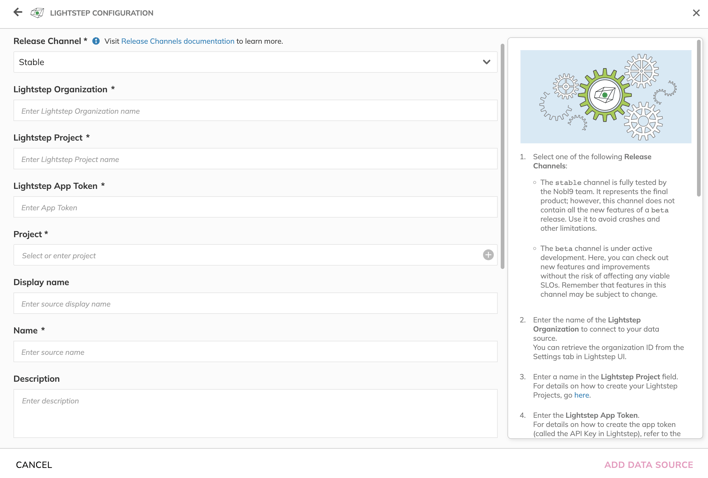
Task: Go back using the left arrow icon
Action: coord(18,12)
